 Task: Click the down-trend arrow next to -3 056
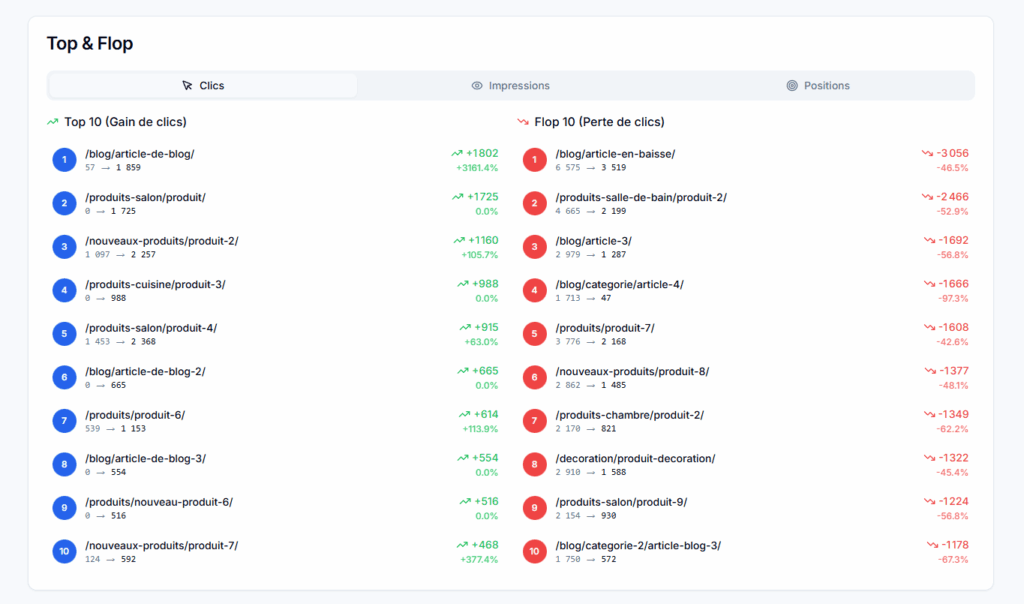pos(927,153)
